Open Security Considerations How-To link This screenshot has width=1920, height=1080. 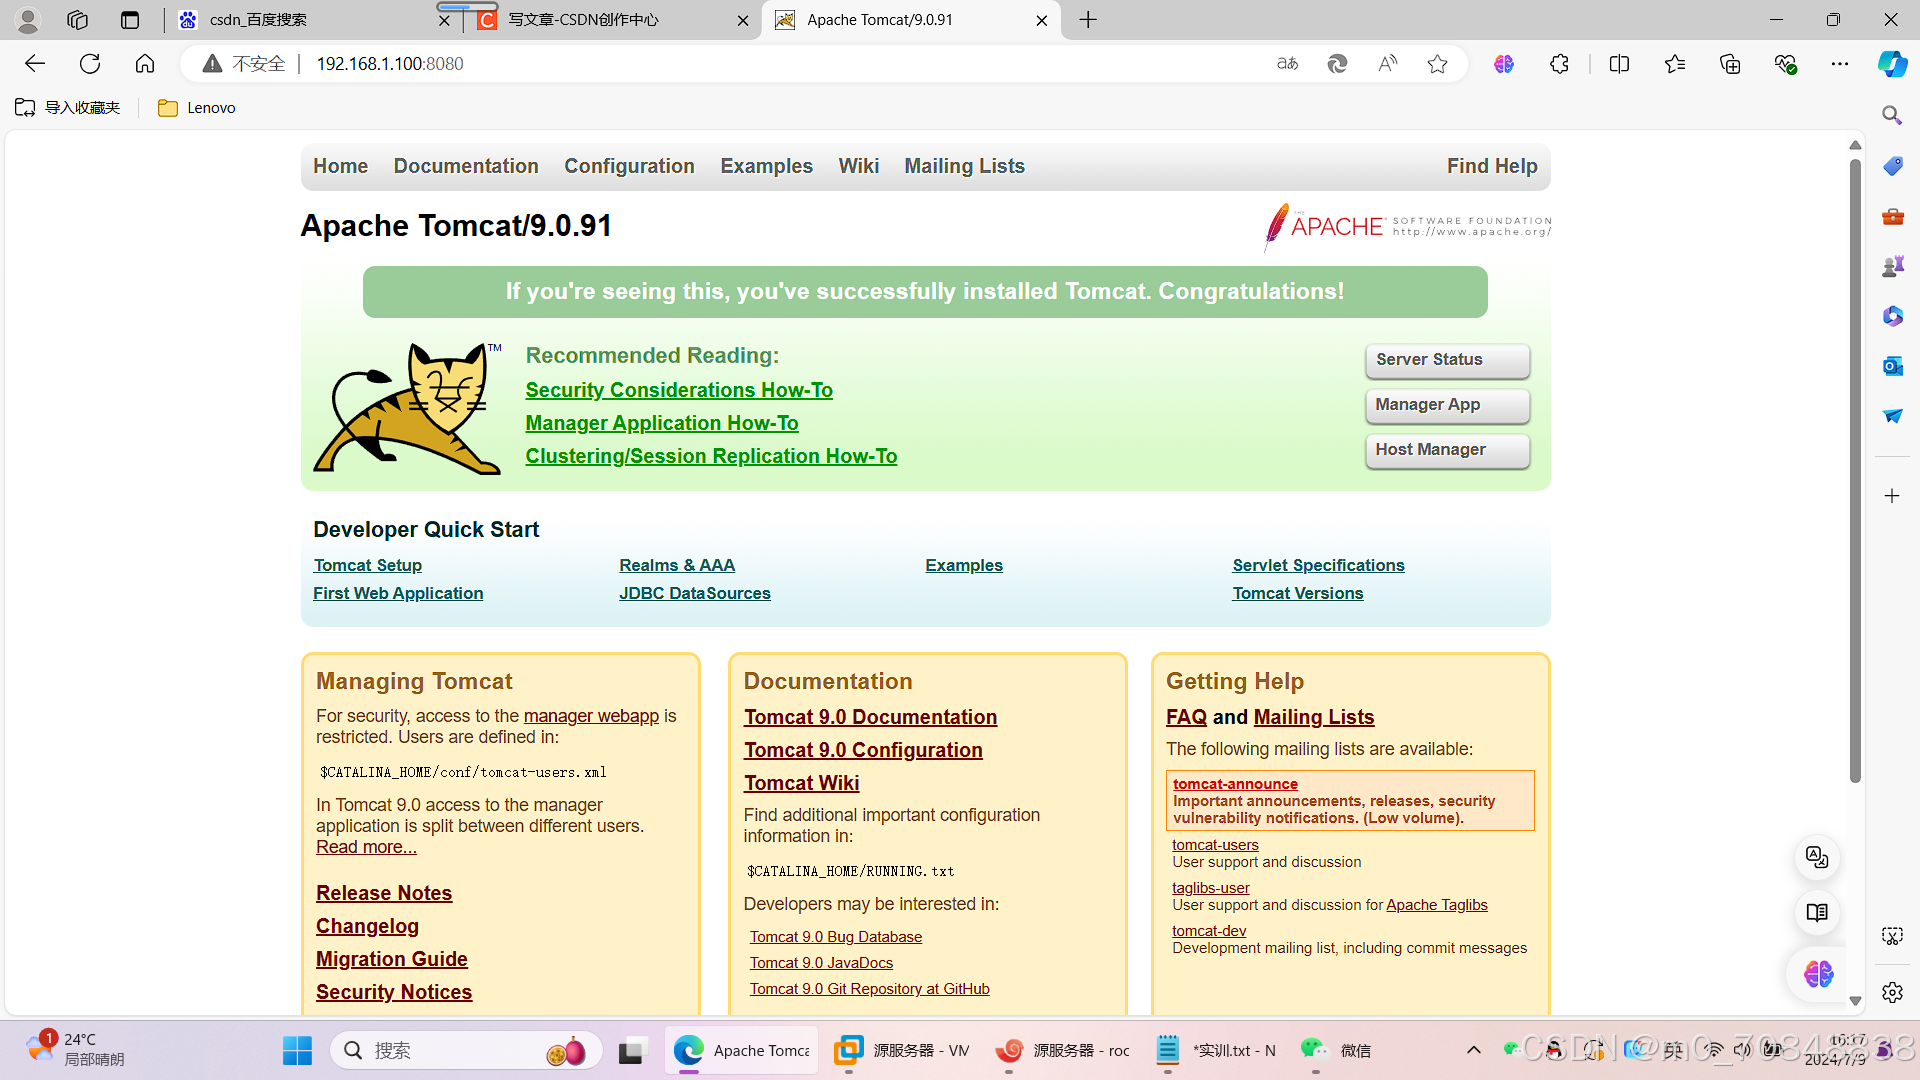pos(679,390)
